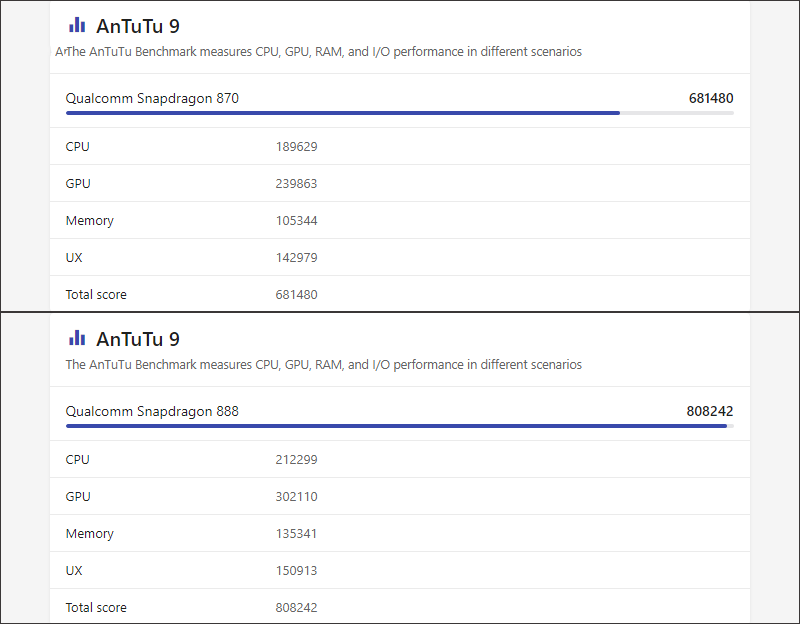The width and height of the screenshot is (800, 624).
Task: Click the lower AnTuTu benchmark description text
Action: [323, 364]
